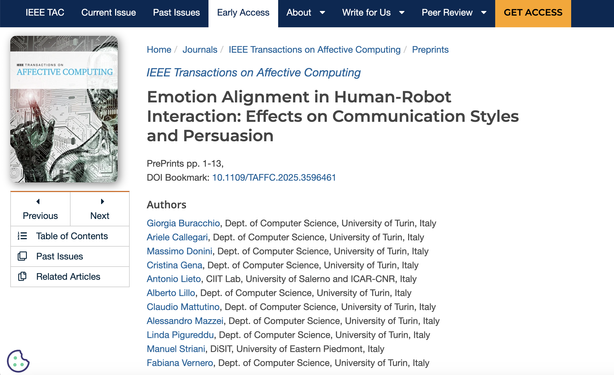614x375 pixels.
Task: Click the Authors heading
Action: click(x=166, y=205)
